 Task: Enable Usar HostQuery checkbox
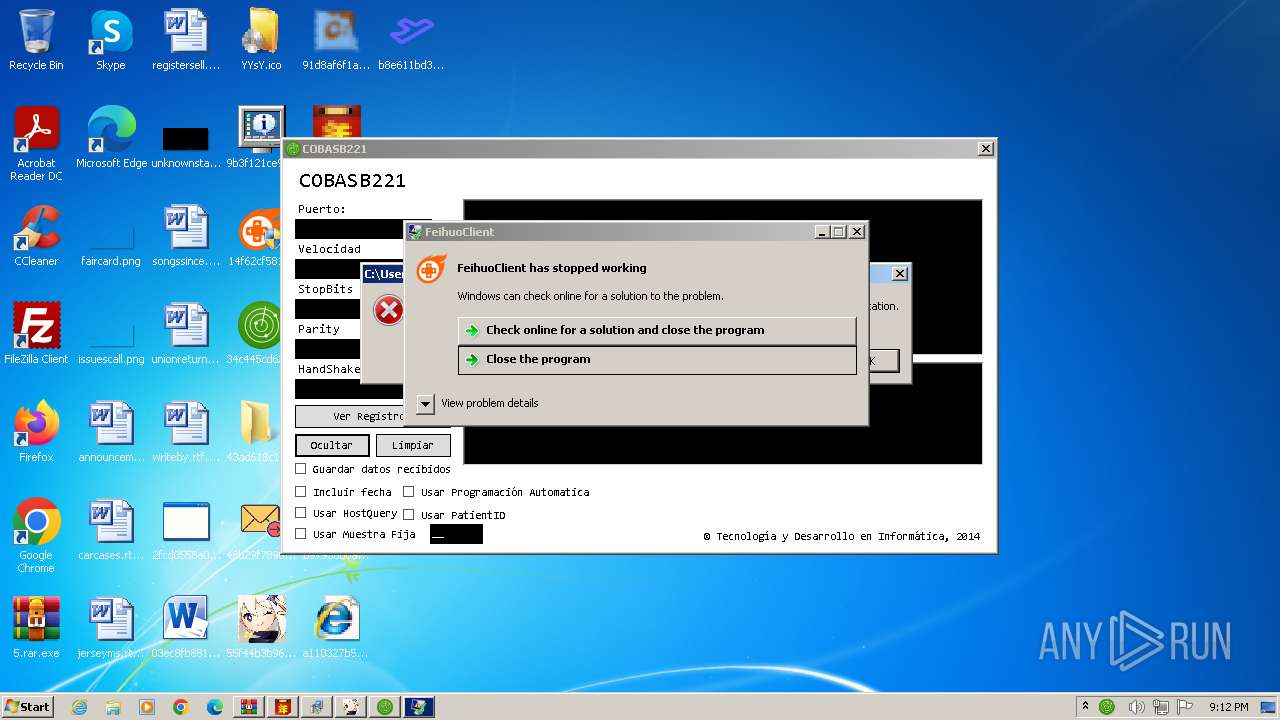coord(301,513)
